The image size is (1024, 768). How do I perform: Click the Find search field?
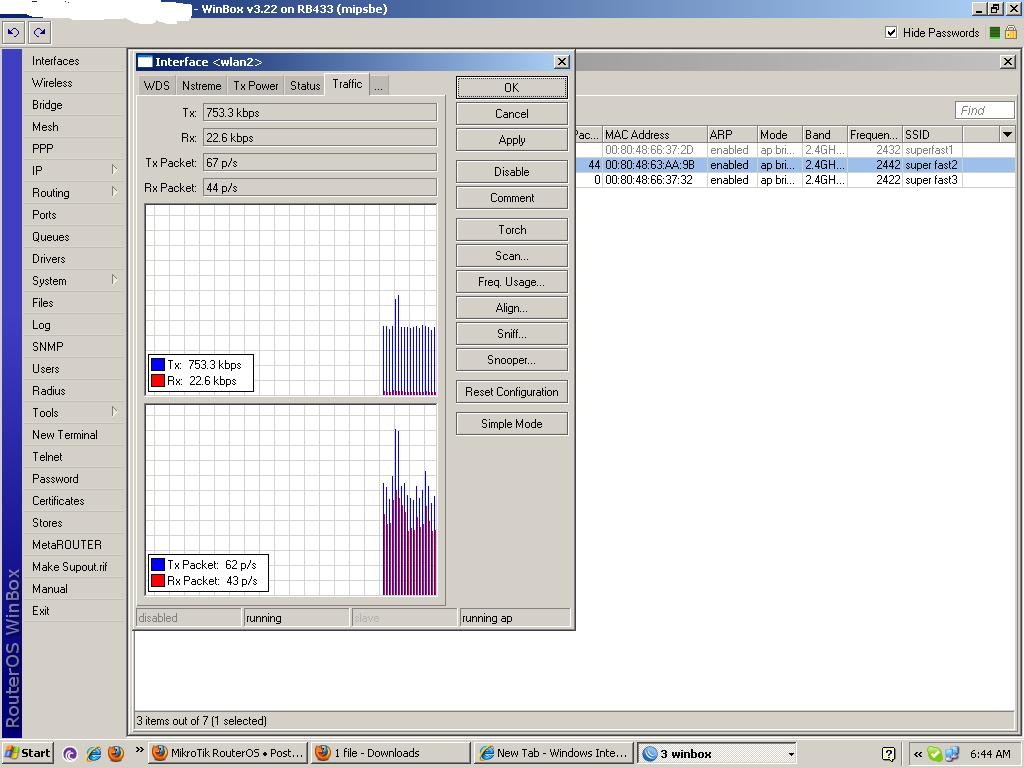984,110
